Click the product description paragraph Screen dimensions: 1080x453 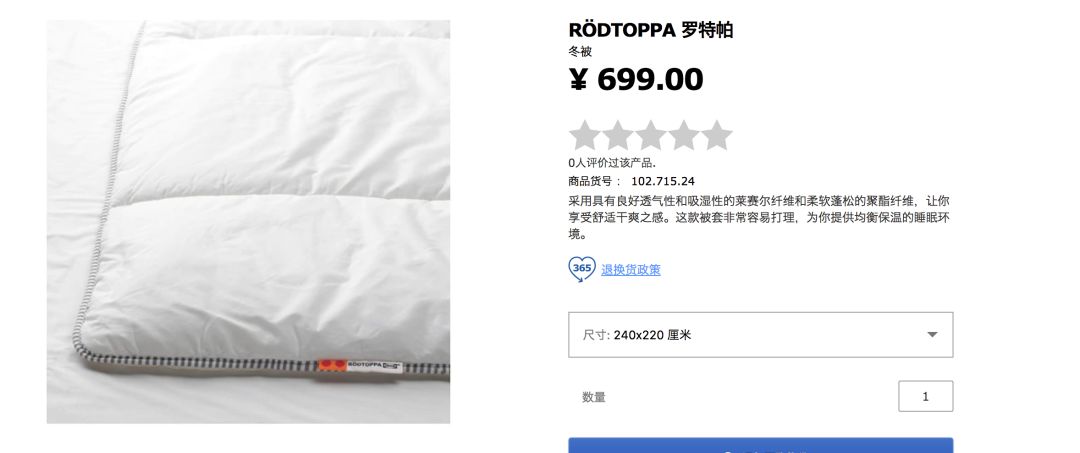point(759,218)
